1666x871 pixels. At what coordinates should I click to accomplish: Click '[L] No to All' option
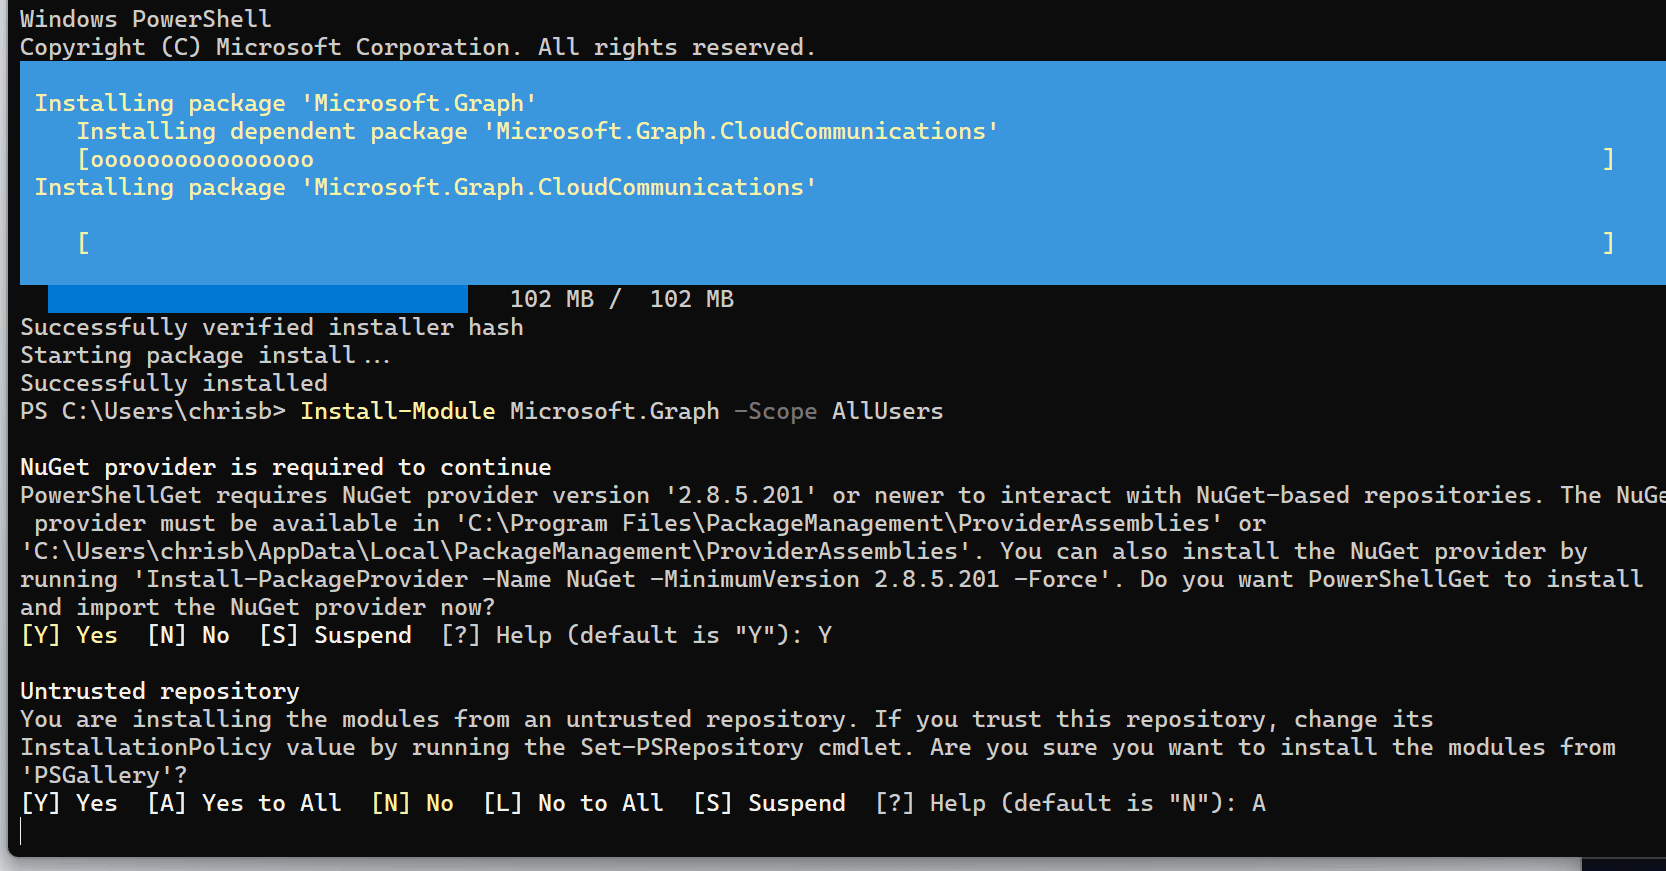click(573, 803)
